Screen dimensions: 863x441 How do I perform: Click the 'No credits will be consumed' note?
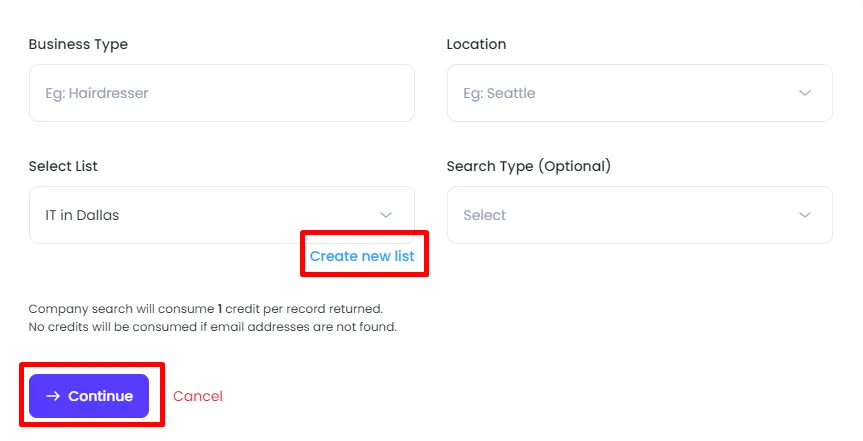[213, 327]
